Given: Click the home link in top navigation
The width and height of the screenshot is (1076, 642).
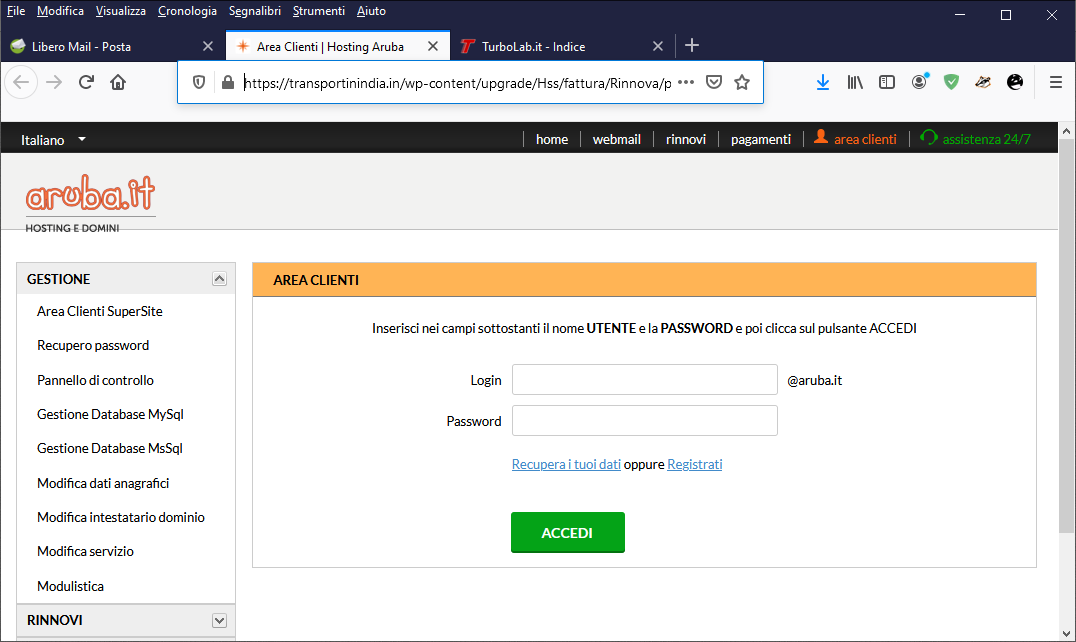Looking at the screenshot, I should click(552, 139).
